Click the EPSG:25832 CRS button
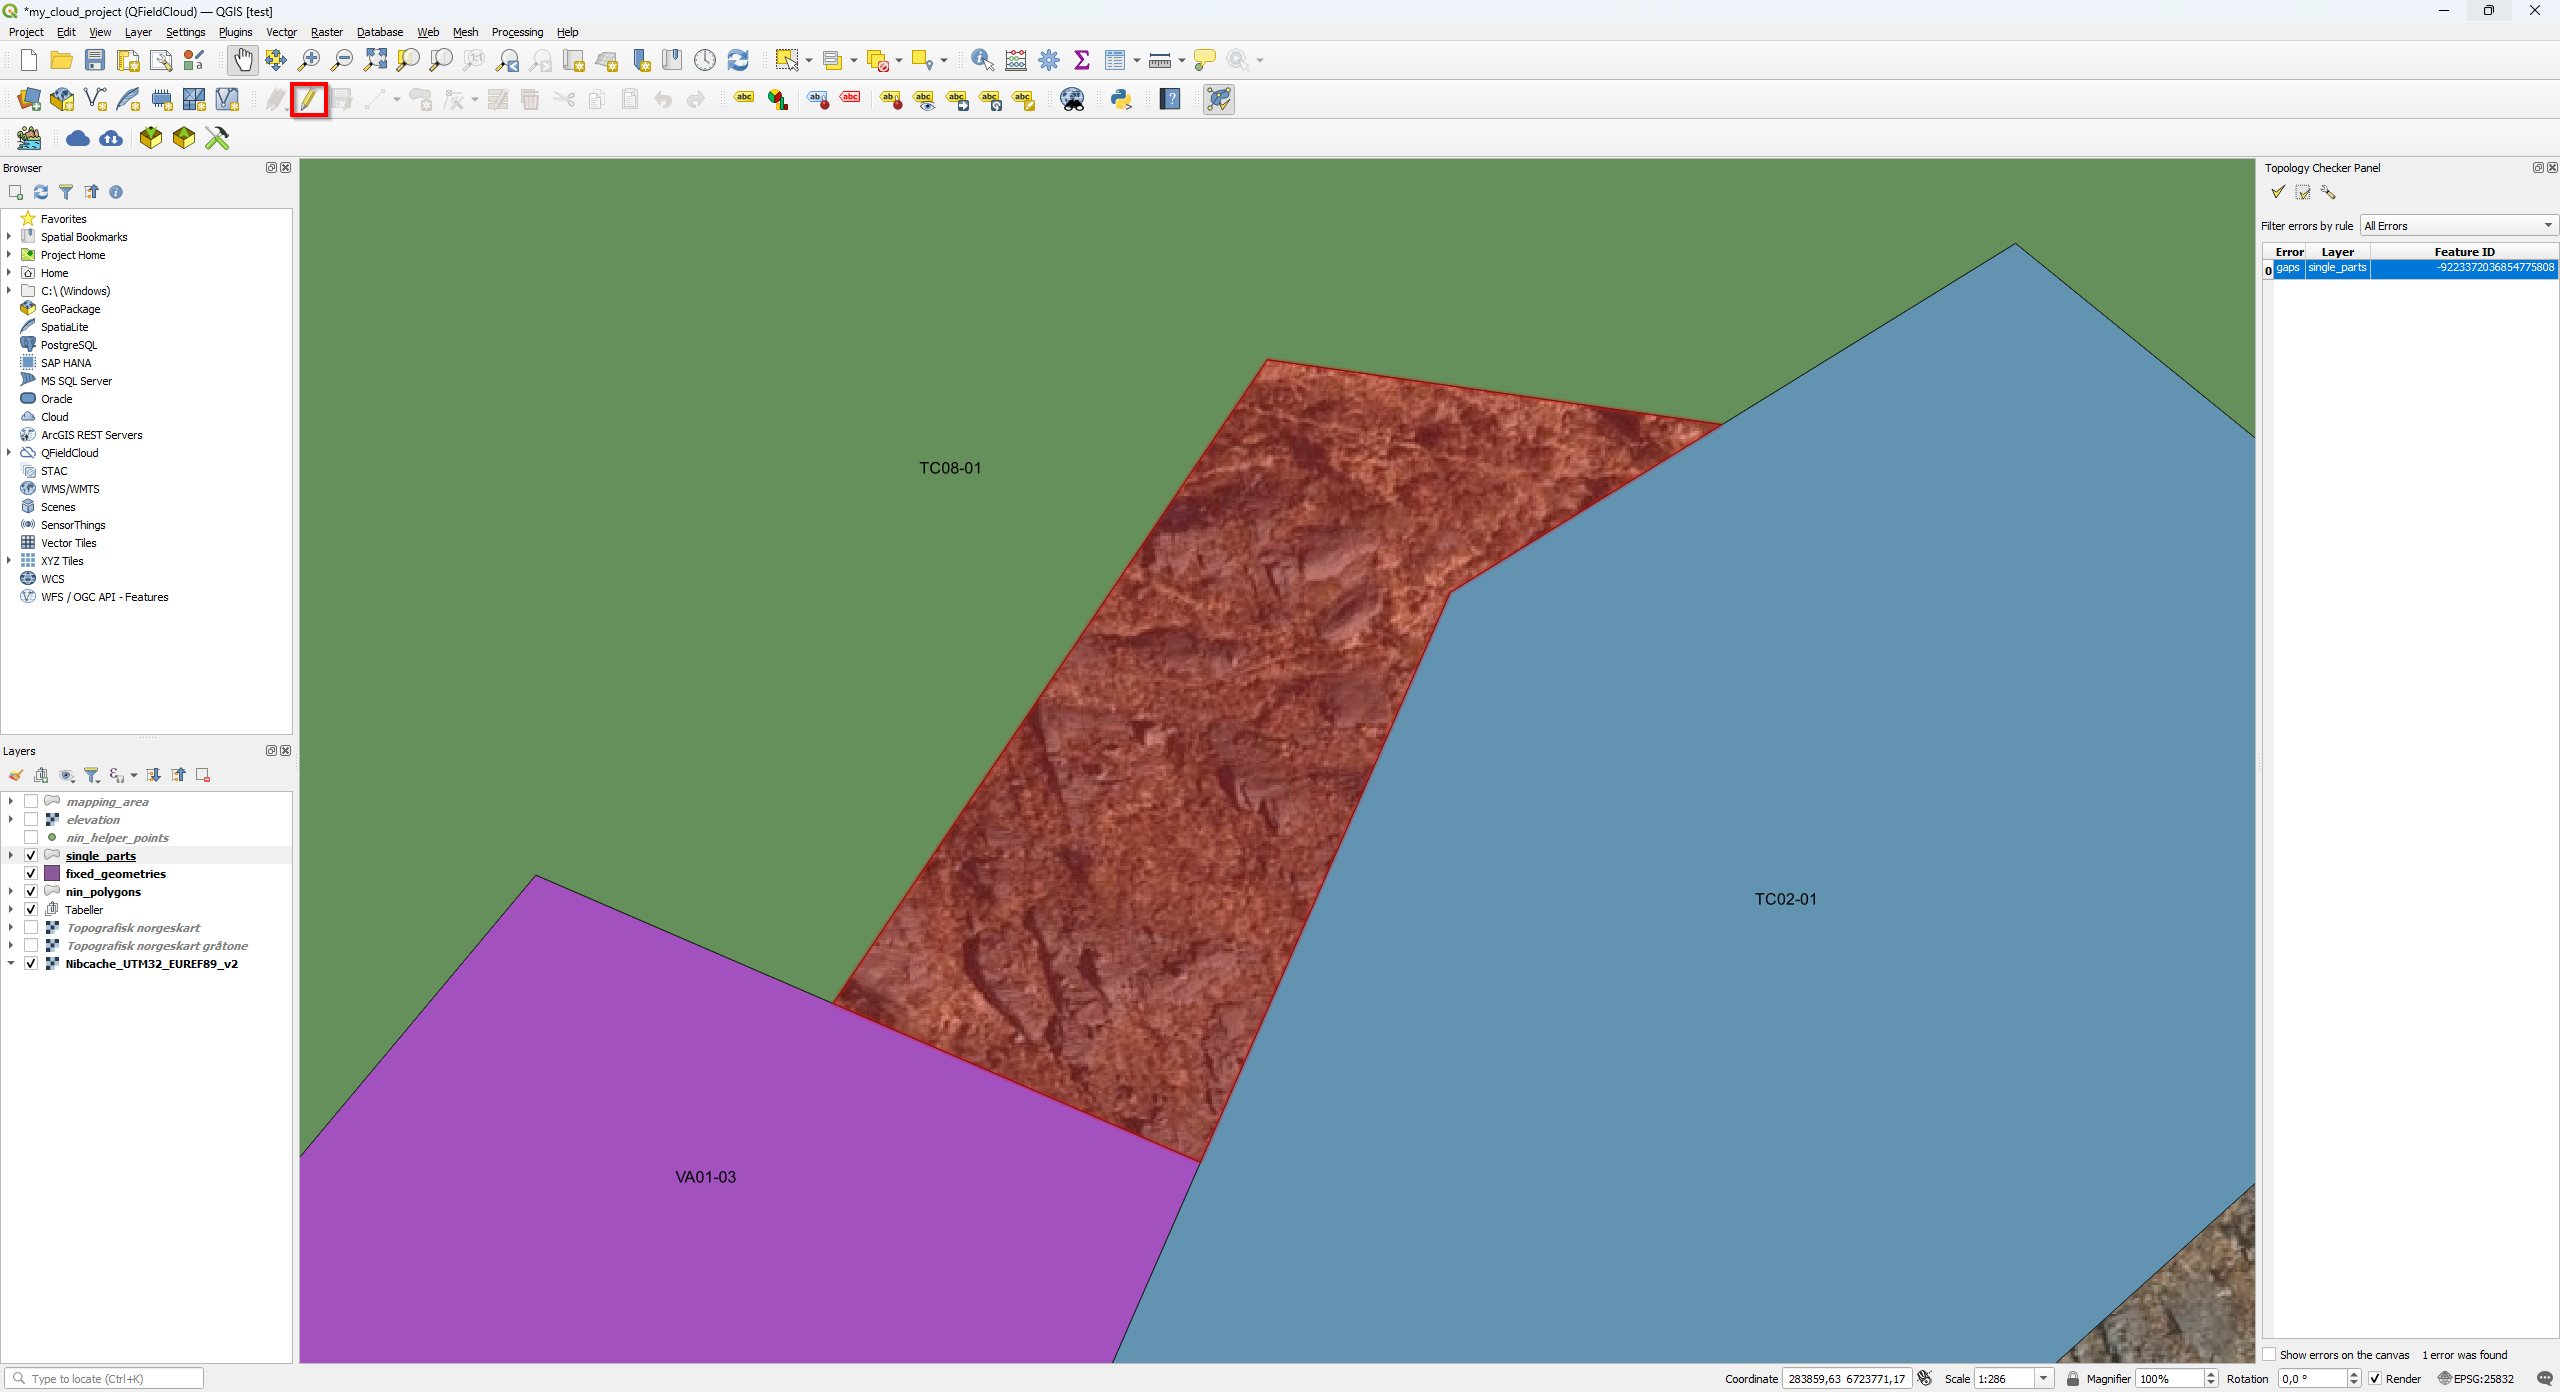2560x1392 pixels. tap(2476, 1379)
